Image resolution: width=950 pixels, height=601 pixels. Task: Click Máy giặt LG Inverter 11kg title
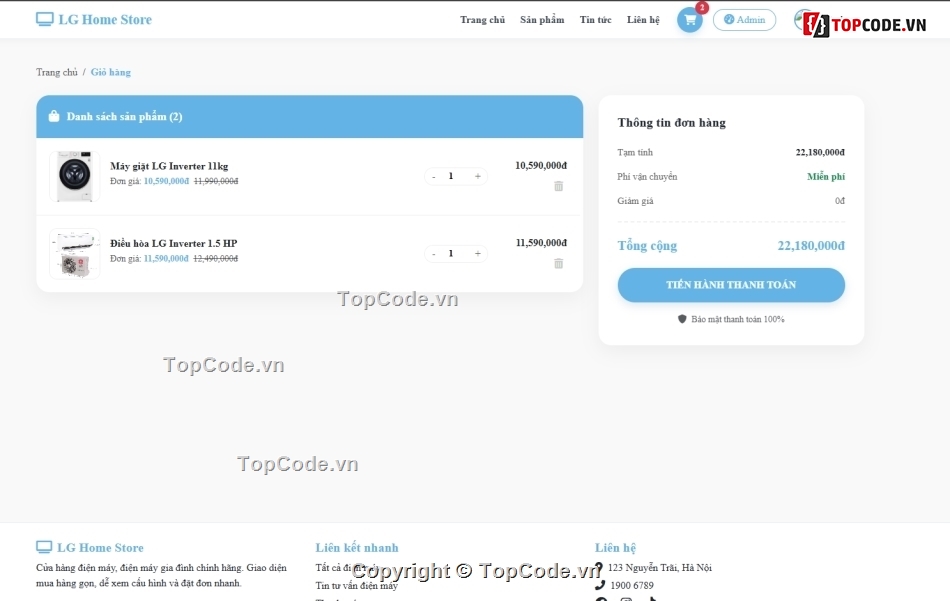point(169,166)
